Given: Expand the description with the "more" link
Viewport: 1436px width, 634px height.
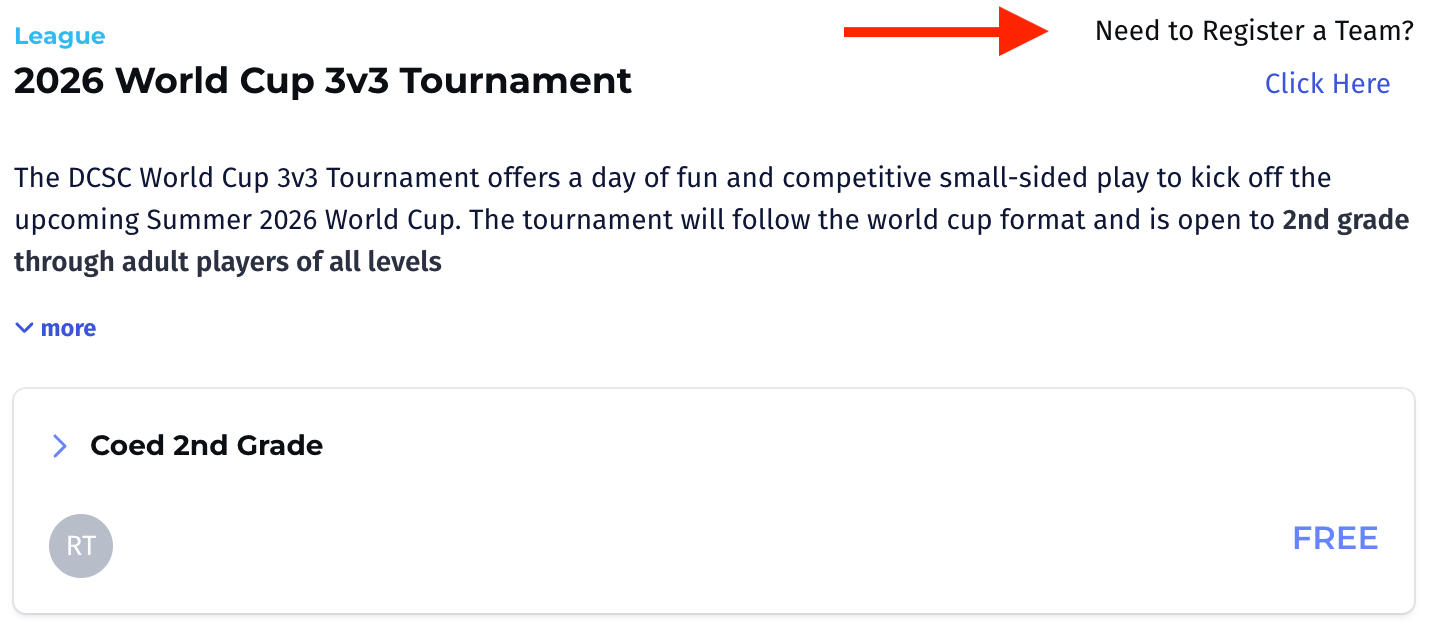Looking at the screenshot, I should 68,328.
